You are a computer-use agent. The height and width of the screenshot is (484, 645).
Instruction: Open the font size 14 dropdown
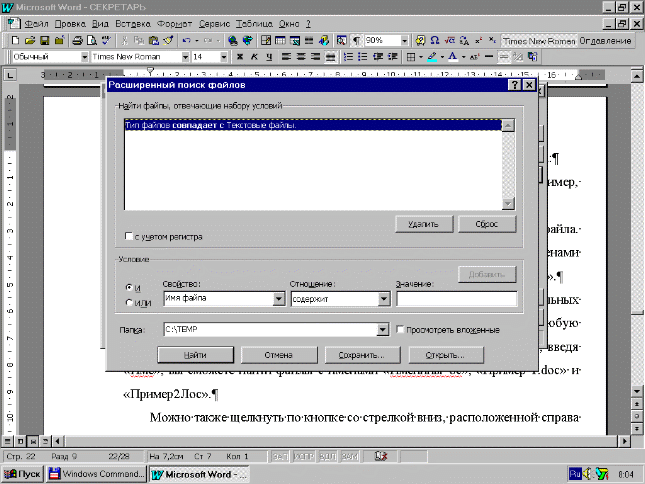(x=224, y=57)
